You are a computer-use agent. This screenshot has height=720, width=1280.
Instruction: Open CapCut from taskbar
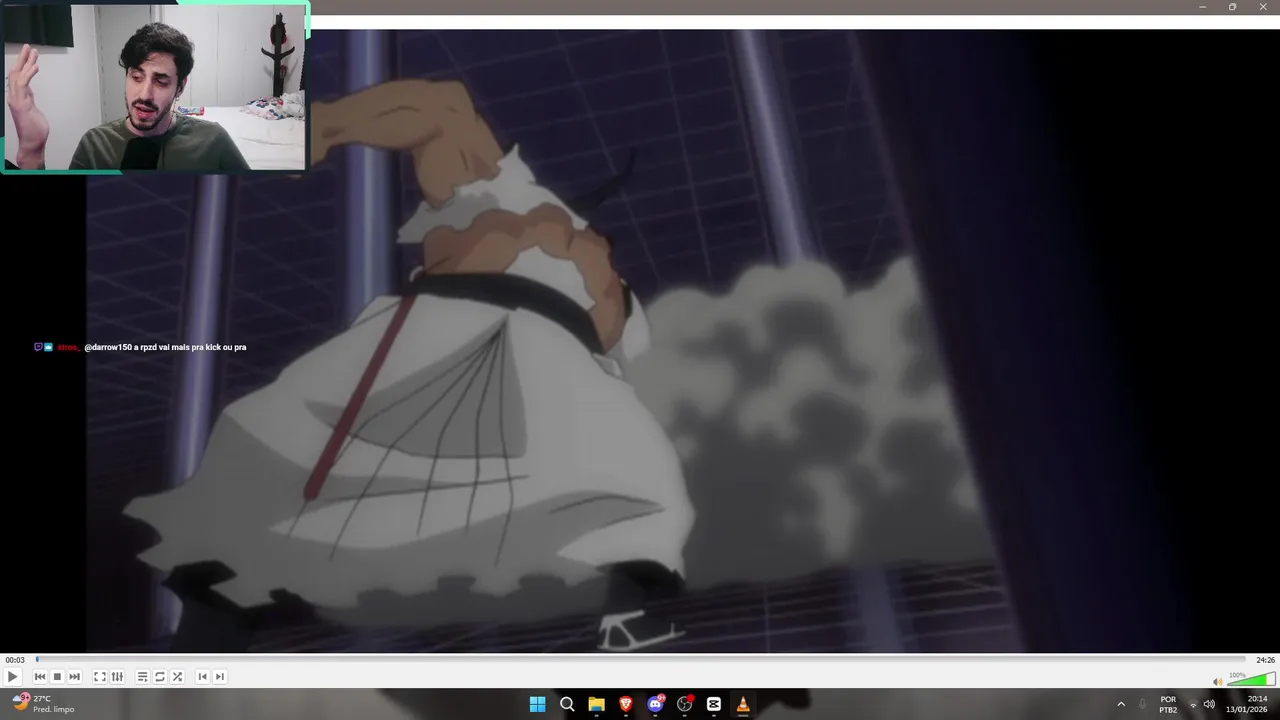pos(714,704)
